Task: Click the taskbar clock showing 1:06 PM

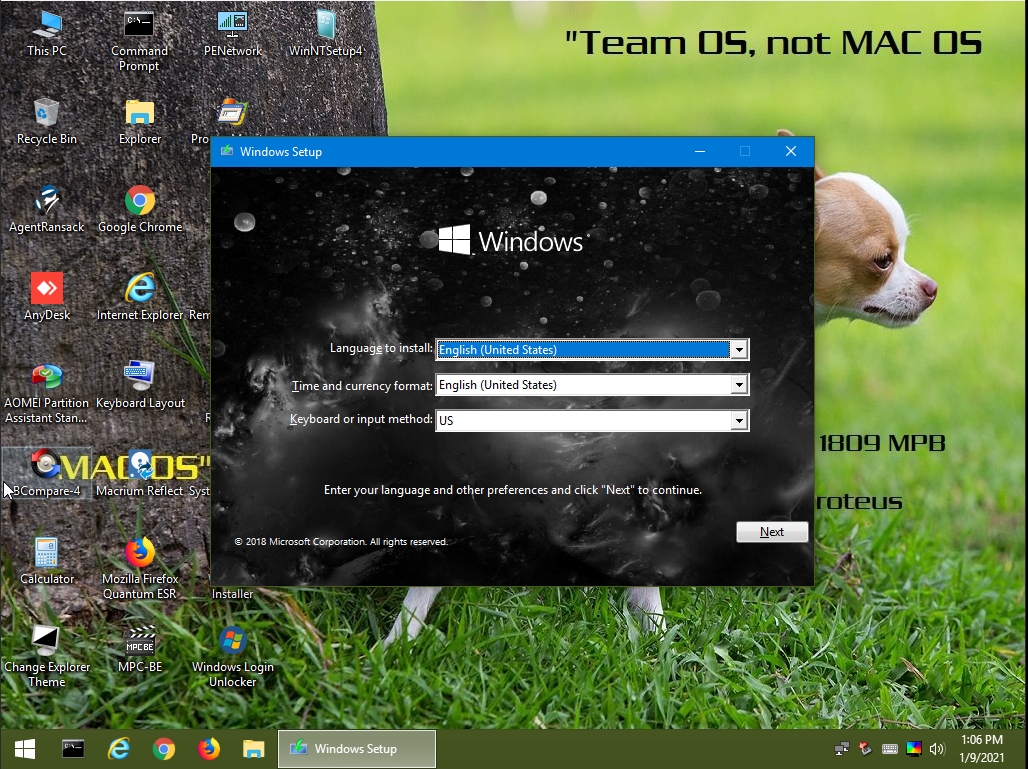Action: click(981, 749)
